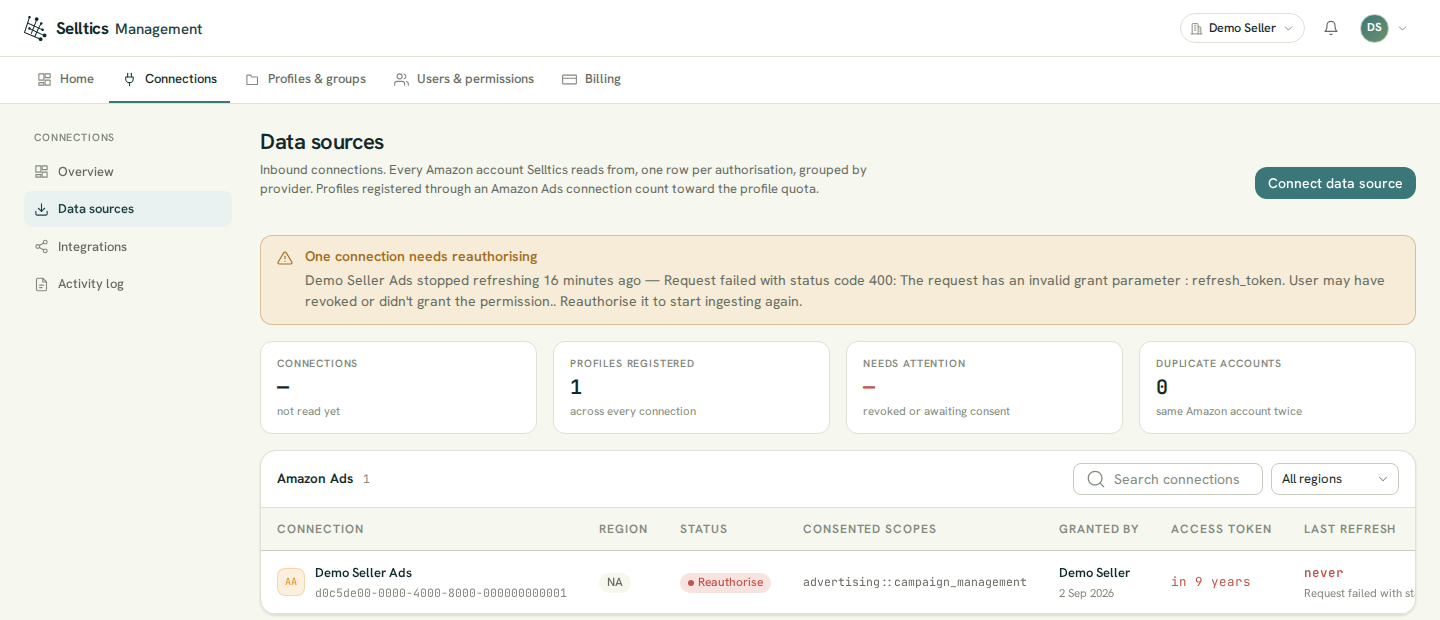1440x620 pixels.
Task: Open the Billing tab
Action: point(592,79)
